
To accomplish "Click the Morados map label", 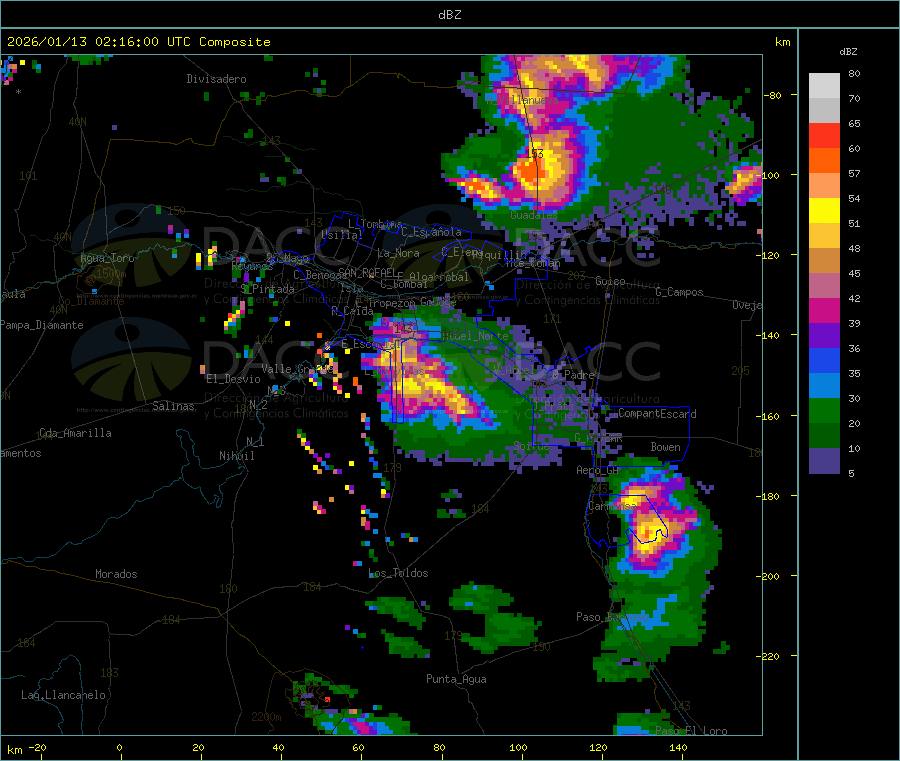I will click(116, 574).
